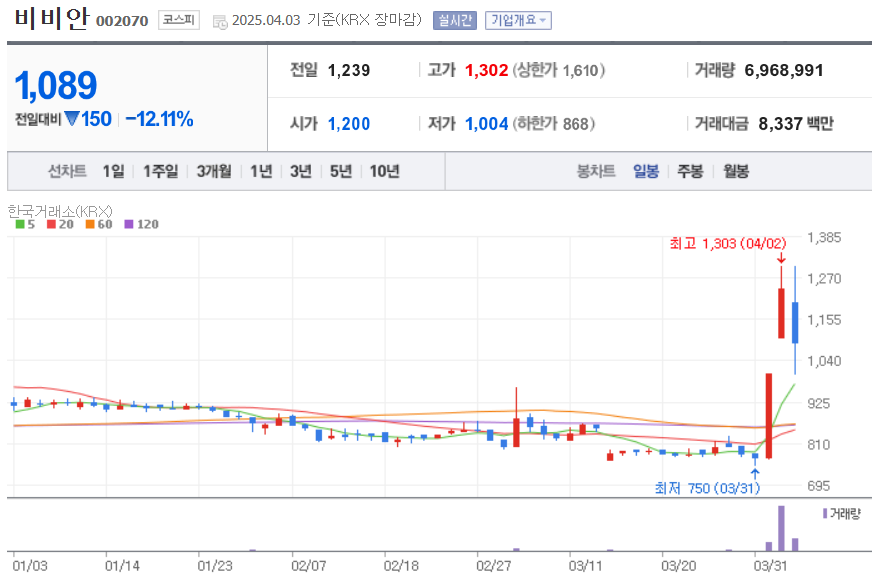This screenshot has height=582, width=872.
Task: Click the stock code 002070
Action: [x=122, y=21]
